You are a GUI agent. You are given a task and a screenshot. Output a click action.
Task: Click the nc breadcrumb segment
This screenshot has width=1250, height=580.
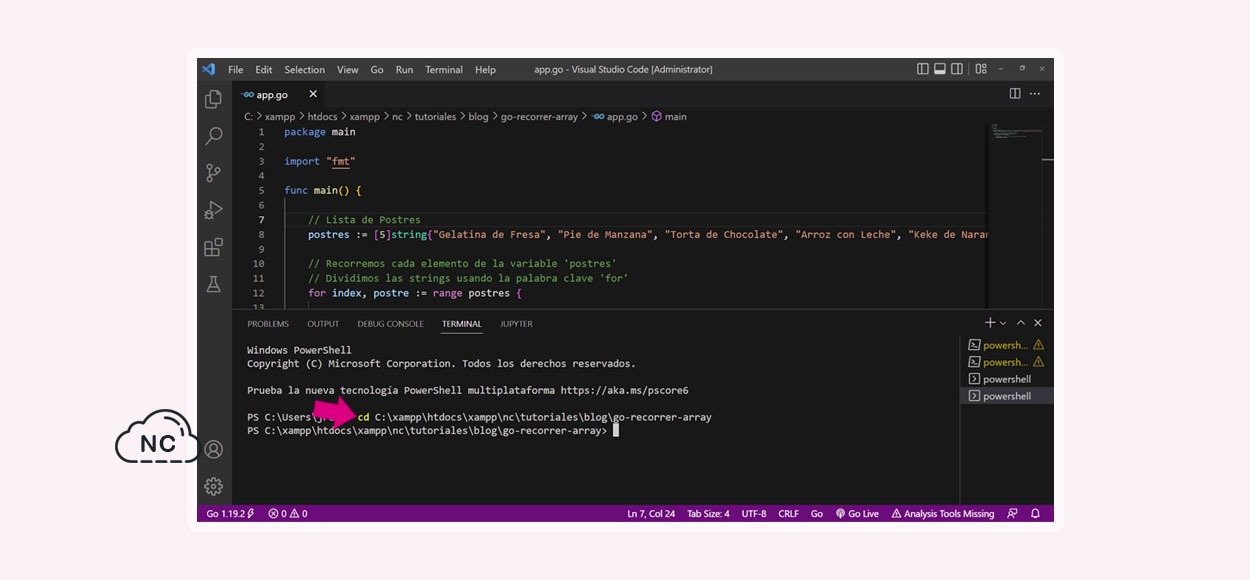click(x=397, y=117)
